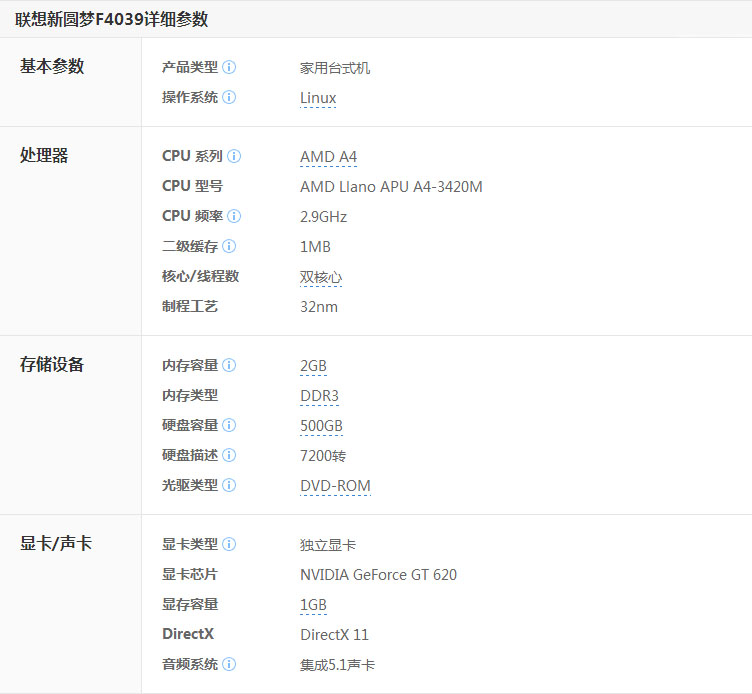Select the 7200转 hard disk description

(x=323, y=456)
